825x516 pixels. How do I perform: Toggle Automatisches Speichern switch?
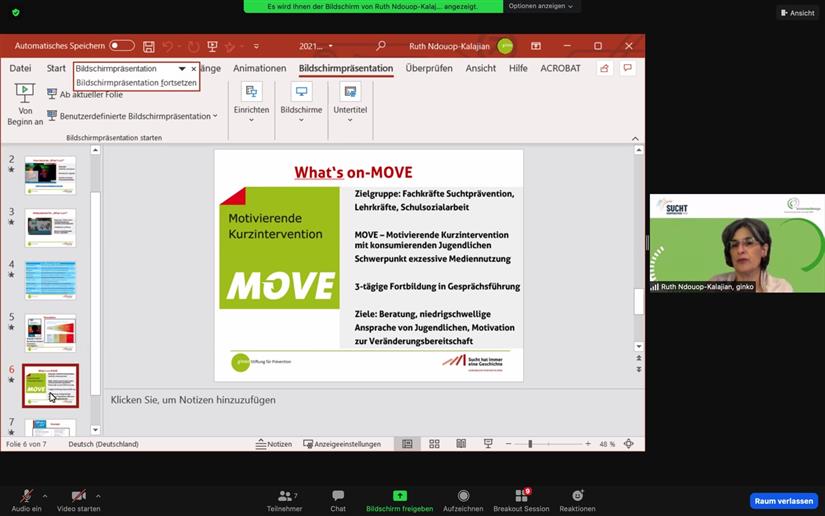click(x=122, y=46)
